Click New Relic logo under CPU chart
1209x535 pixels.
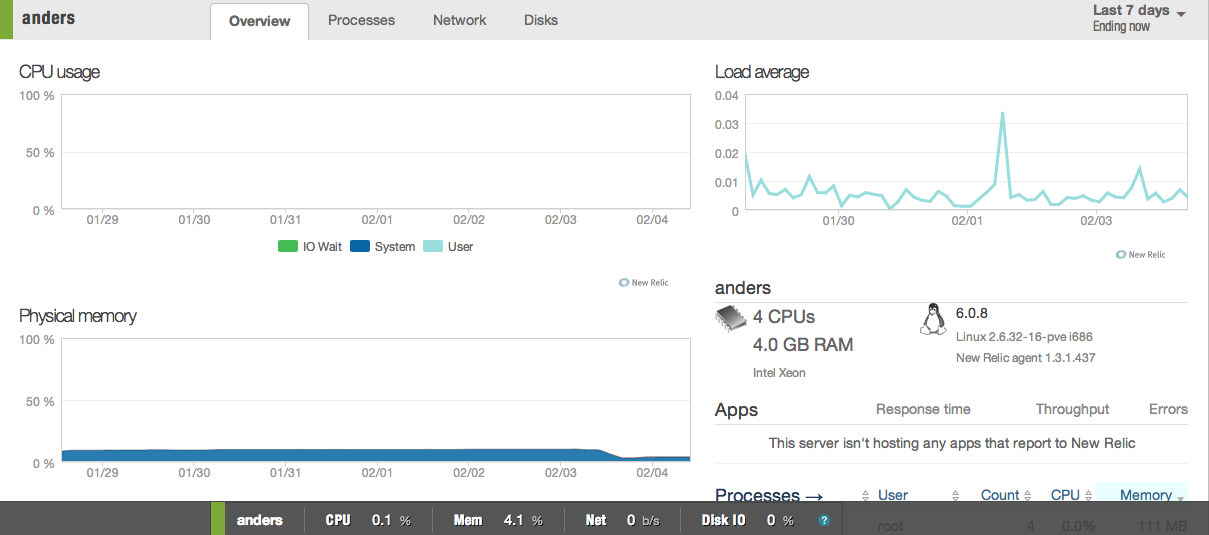coord(643,283)
